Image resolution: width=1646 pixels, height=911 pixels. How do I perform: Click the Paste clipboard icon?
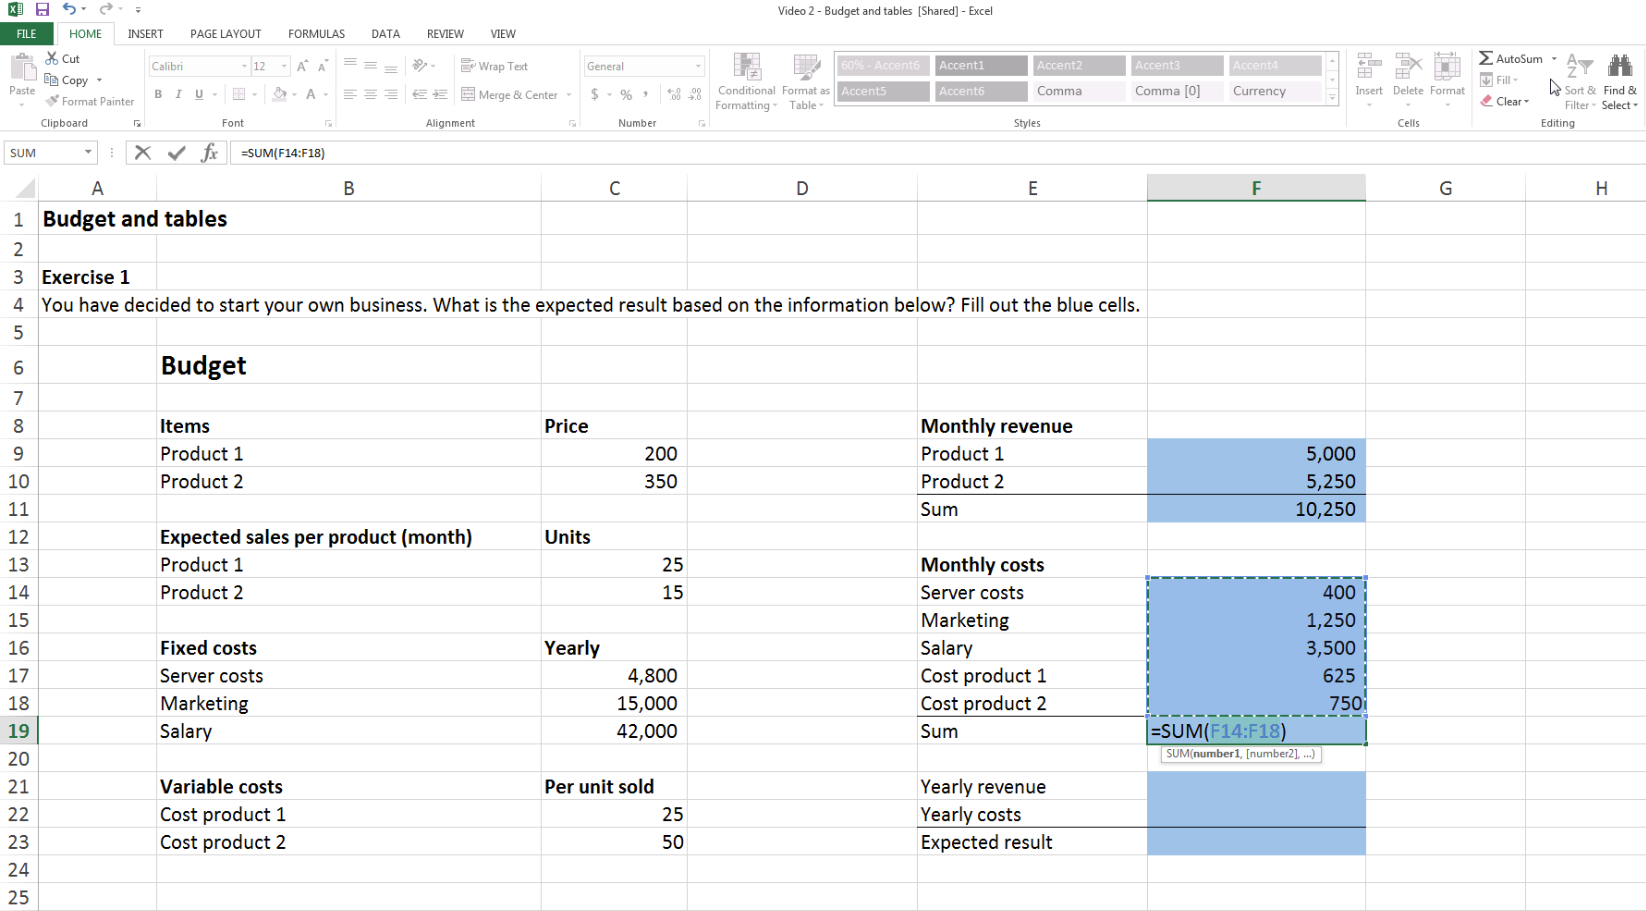(x=22, y=68)
